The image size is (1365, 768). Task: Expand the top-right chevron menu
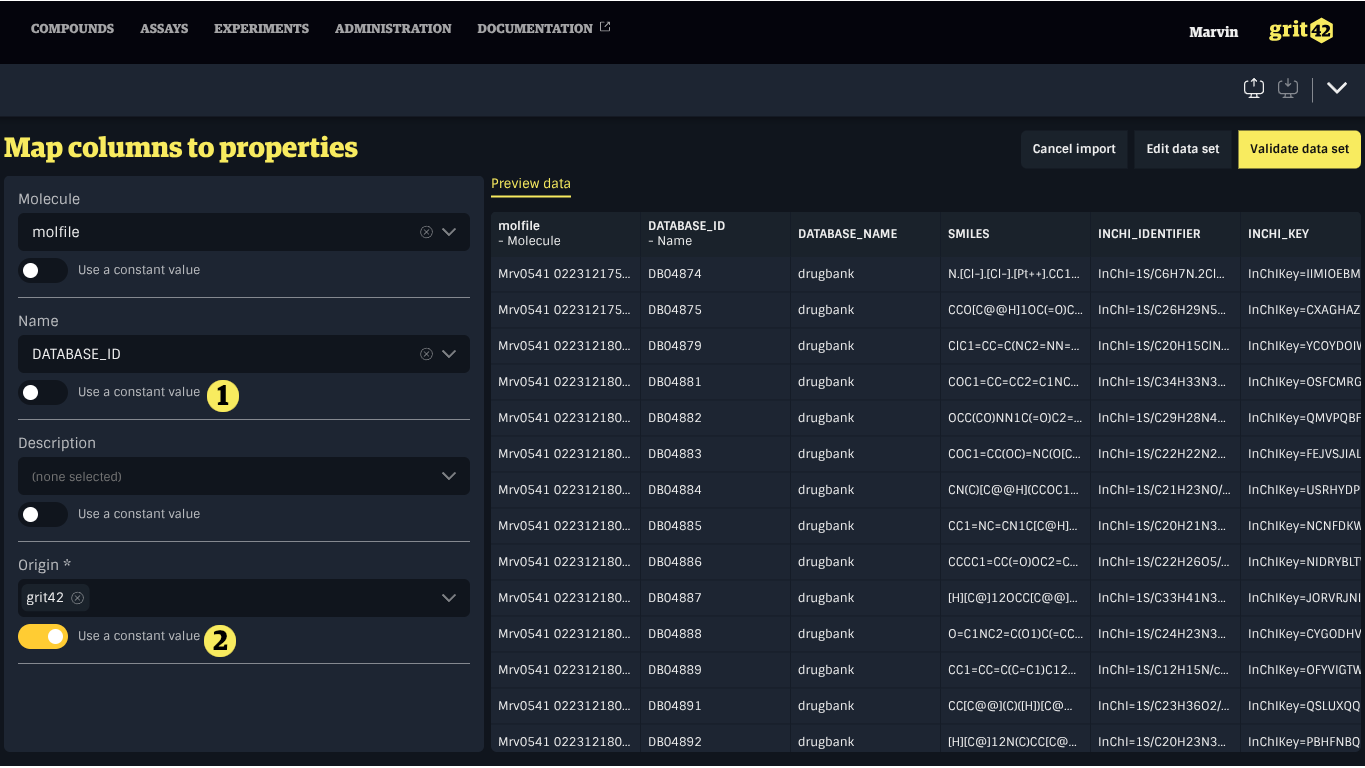coord(1337,88)
